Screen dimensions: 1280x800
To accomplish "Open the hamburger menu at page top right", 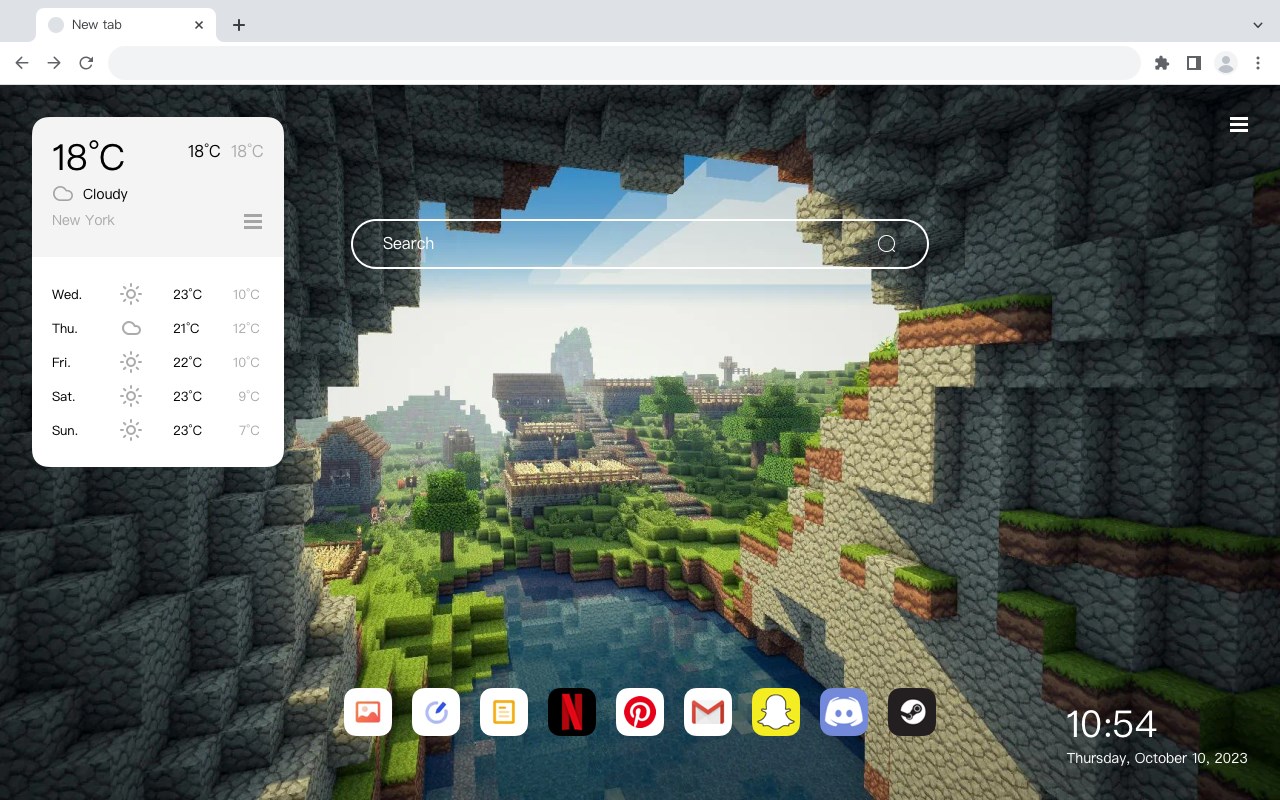I will point(1239,124).
